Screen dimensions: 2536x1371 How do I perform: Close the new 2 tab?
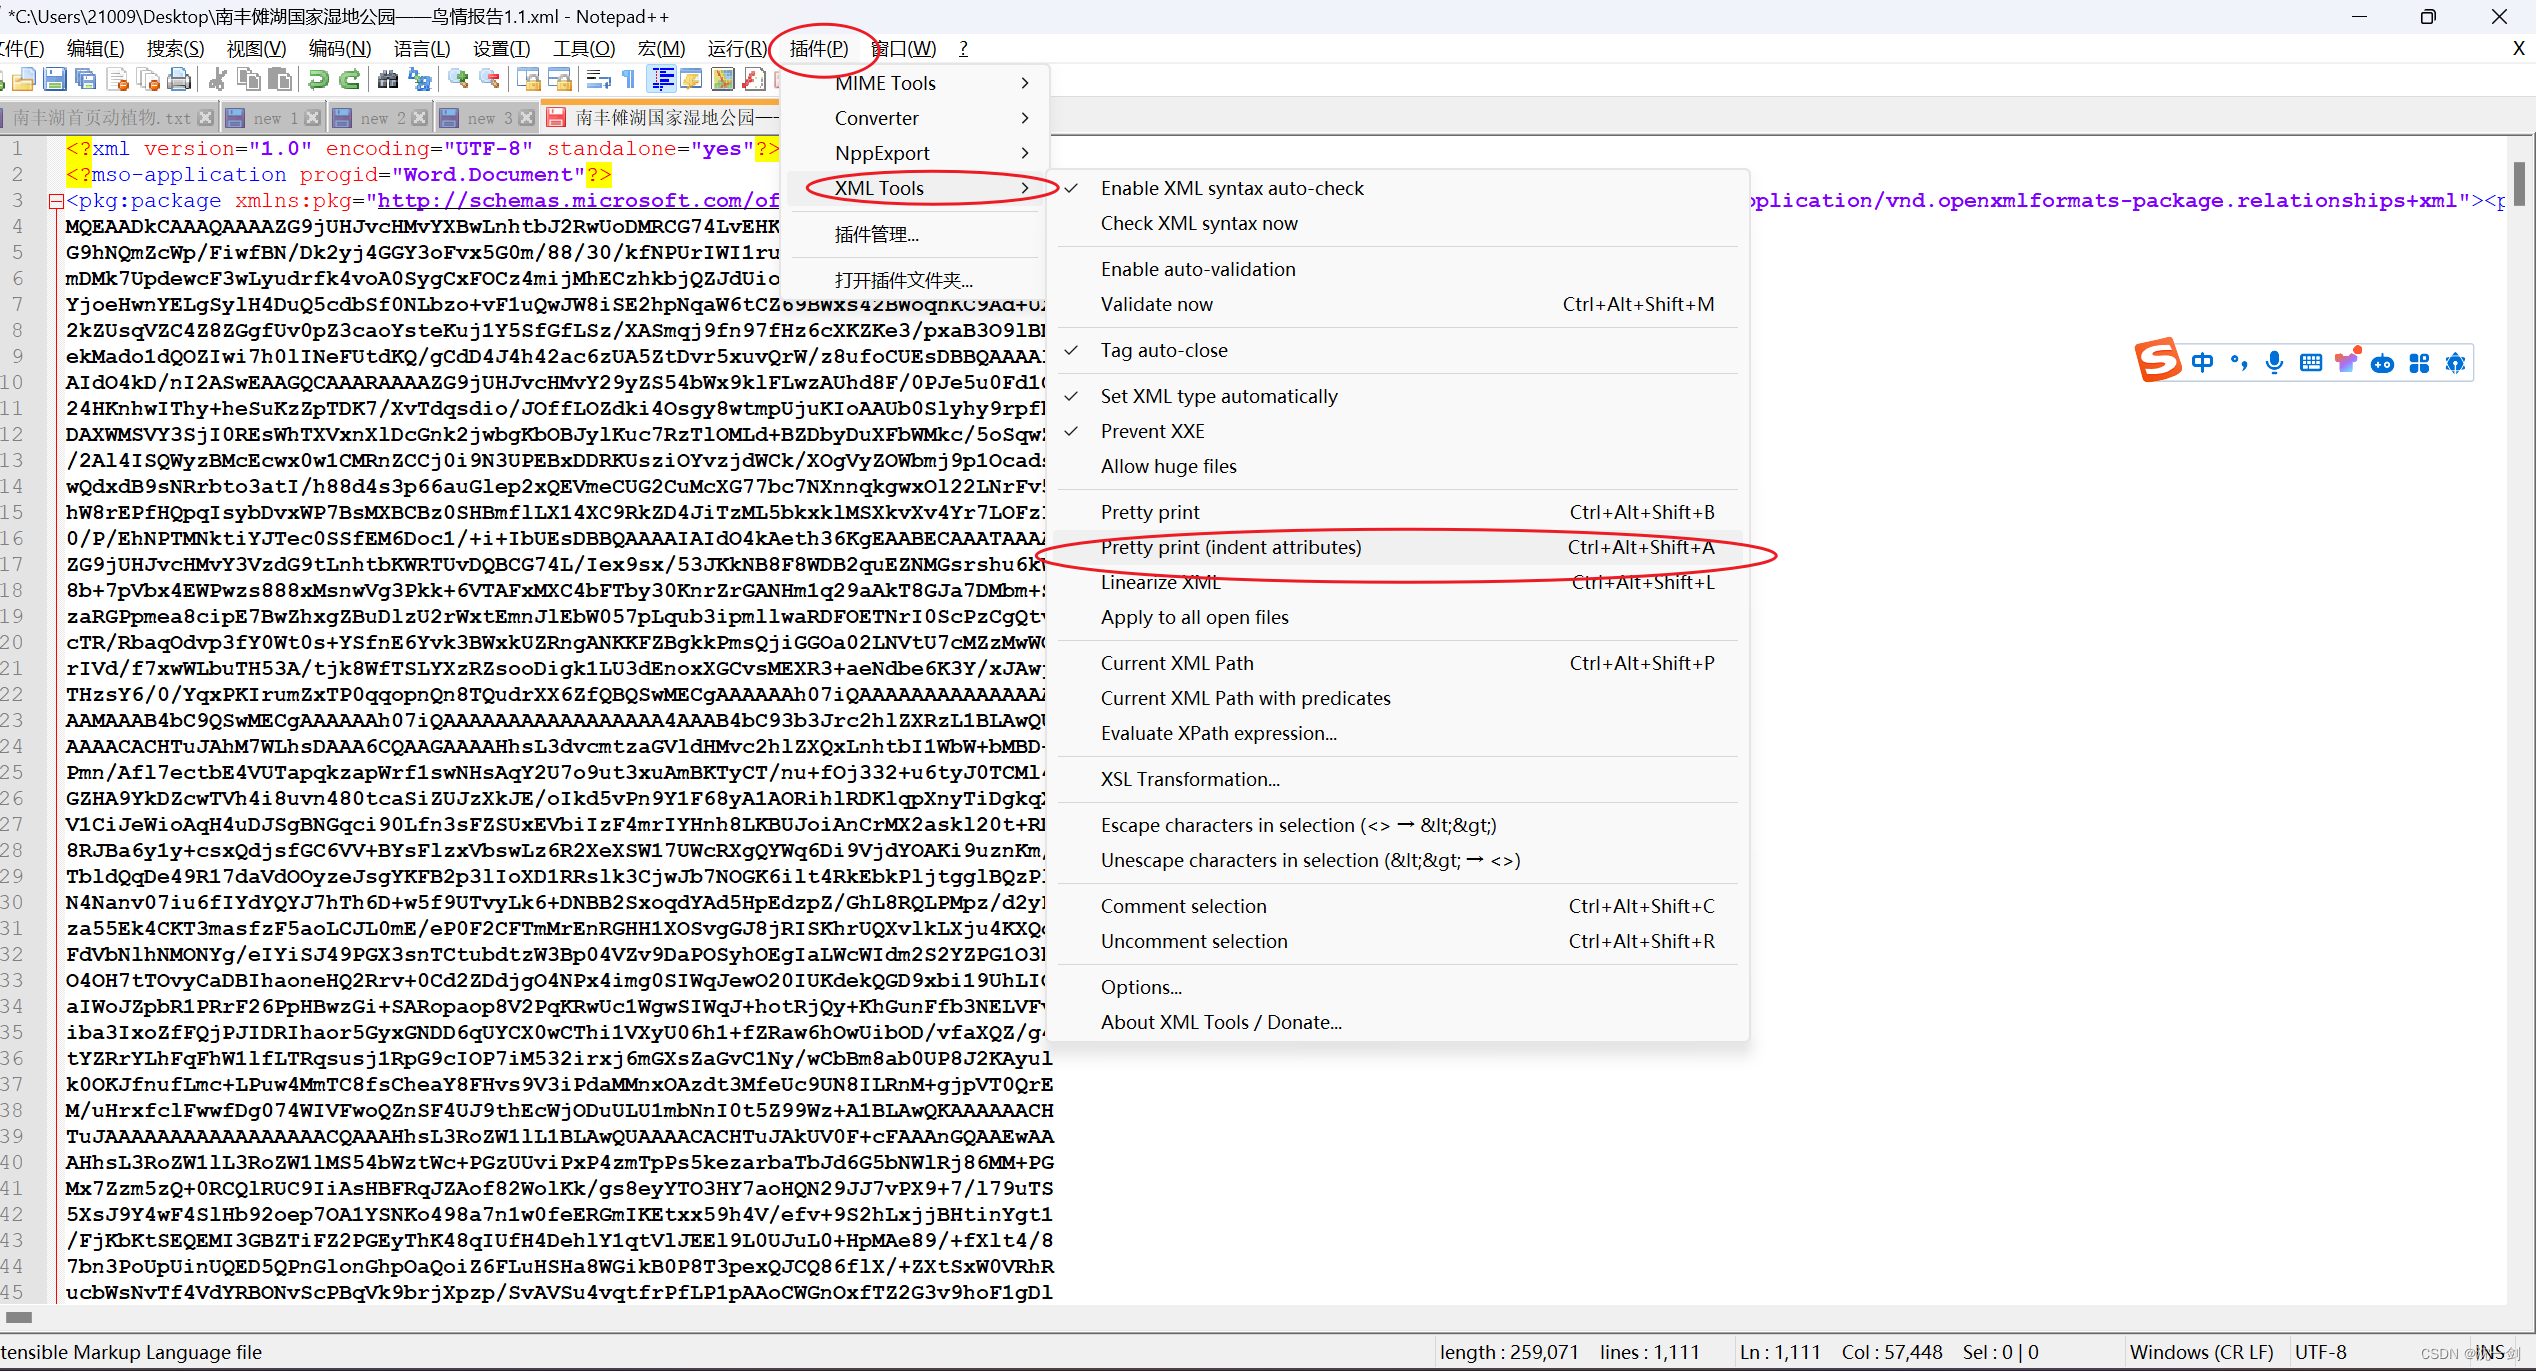pyautogui.click(x=420, y=118)
